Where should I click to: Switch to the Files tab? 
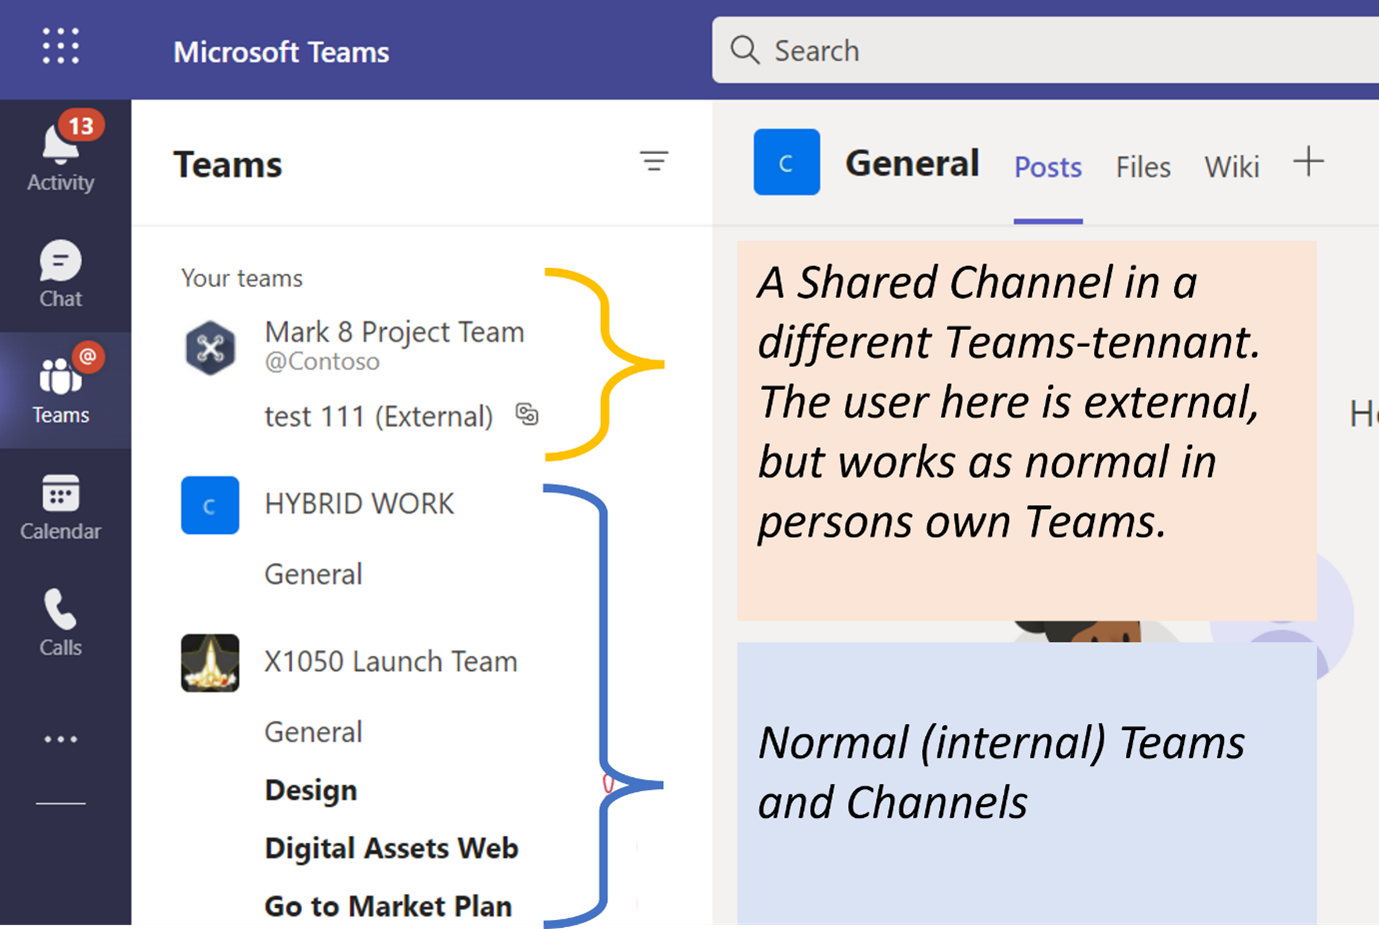pyautogui.click(x=1143, y=167)
